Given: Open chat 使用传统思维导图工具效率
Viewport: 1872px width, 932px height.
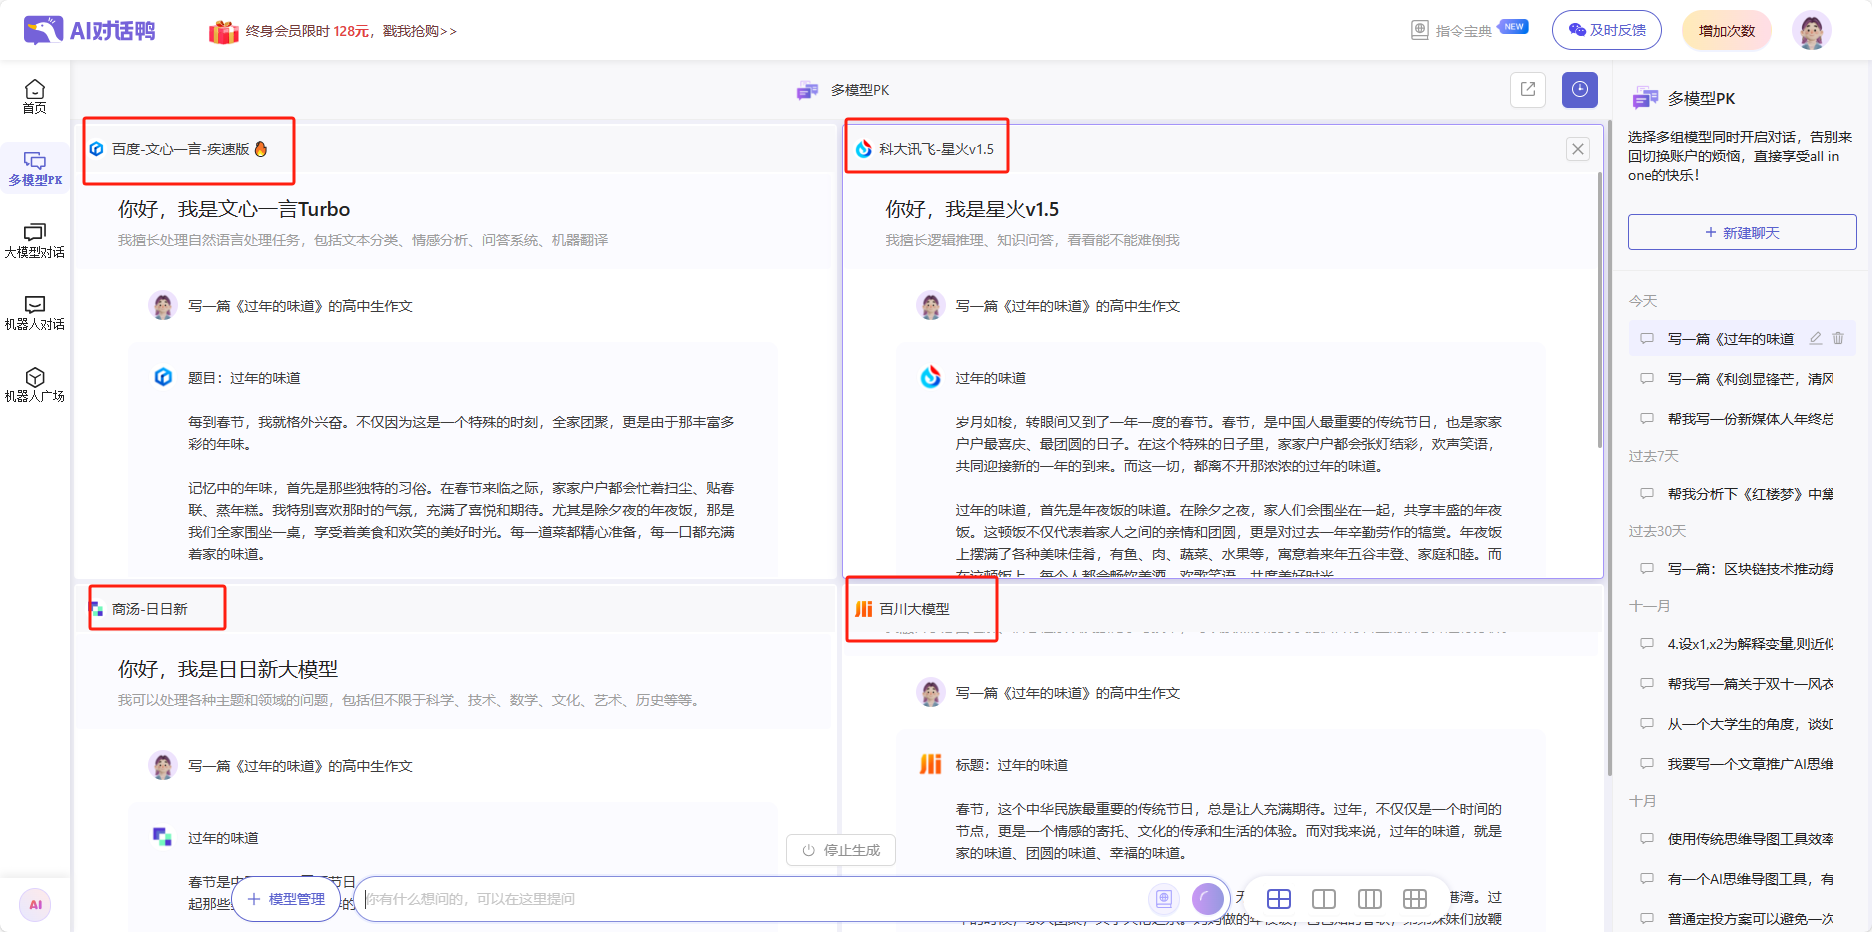Looking at the screenshot, I should [1742, 839].
